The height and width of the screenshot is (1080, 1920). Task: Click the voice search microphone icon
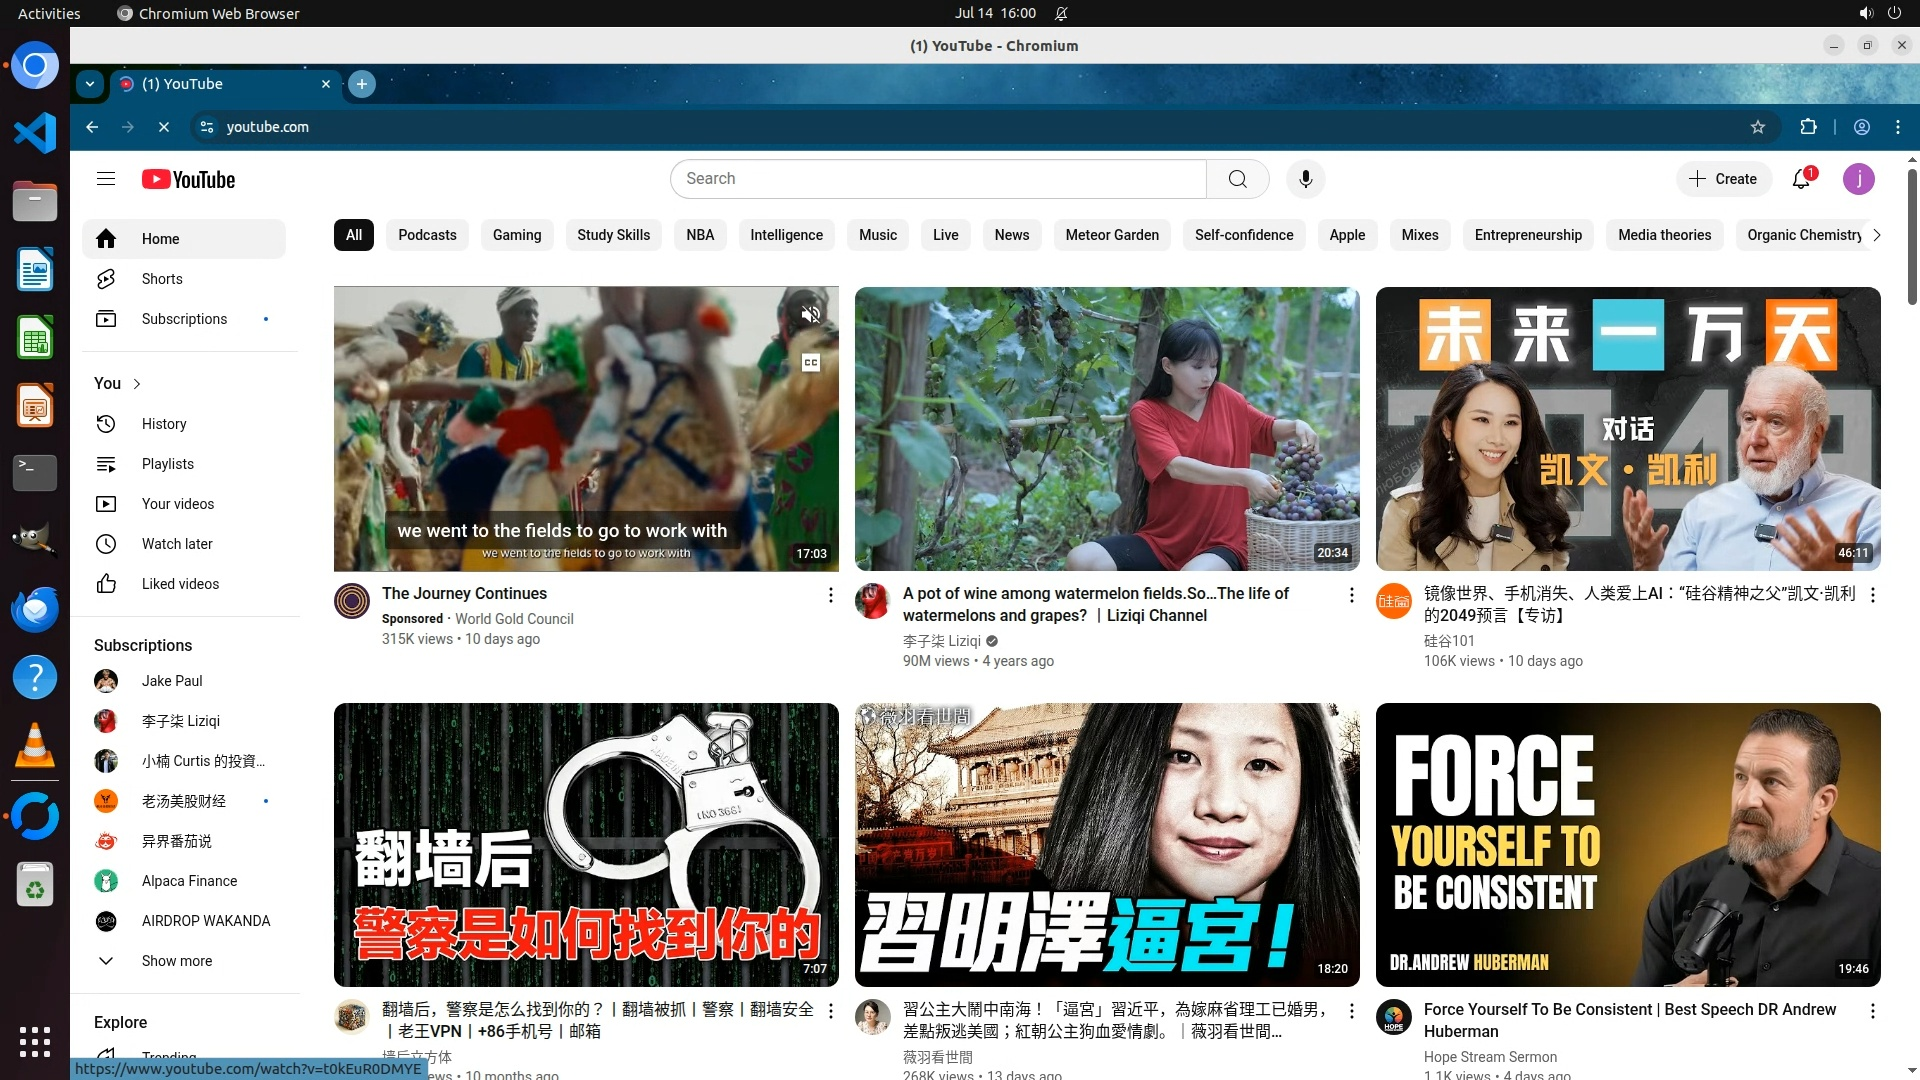1305,179
